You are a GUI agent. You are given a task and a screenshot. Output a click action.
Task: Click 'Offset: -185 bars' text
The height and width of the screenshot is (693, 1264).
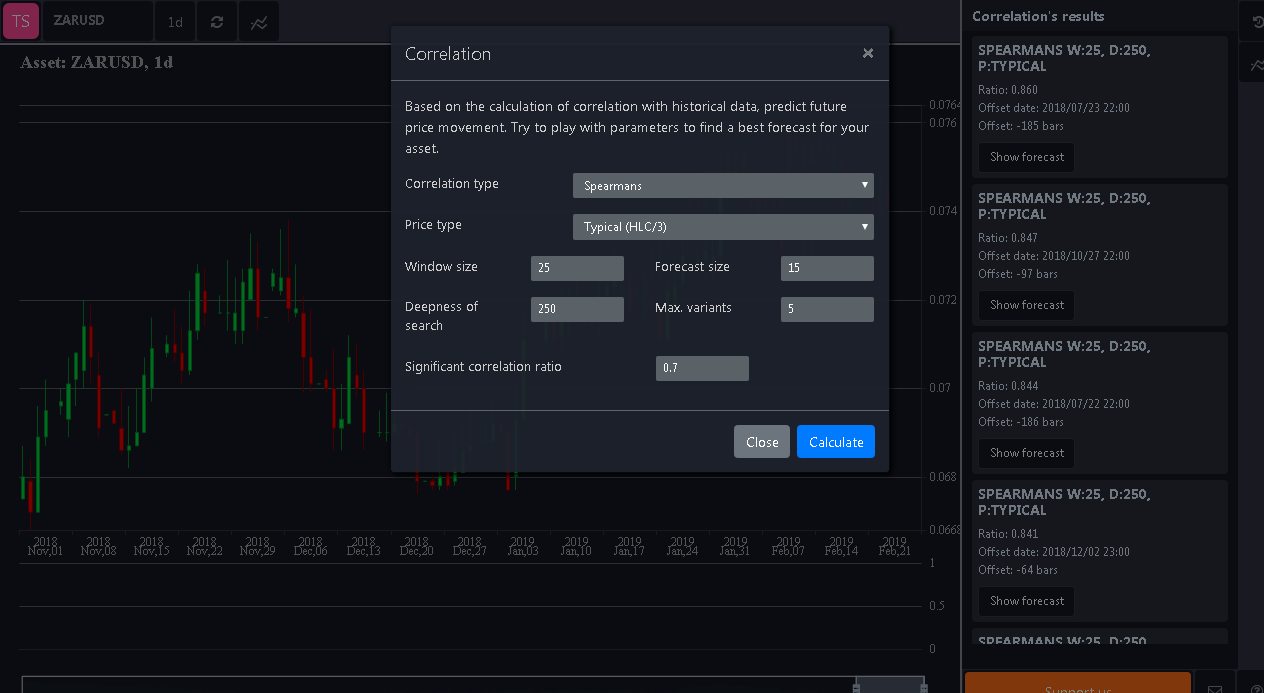[x=1021, y=126]
